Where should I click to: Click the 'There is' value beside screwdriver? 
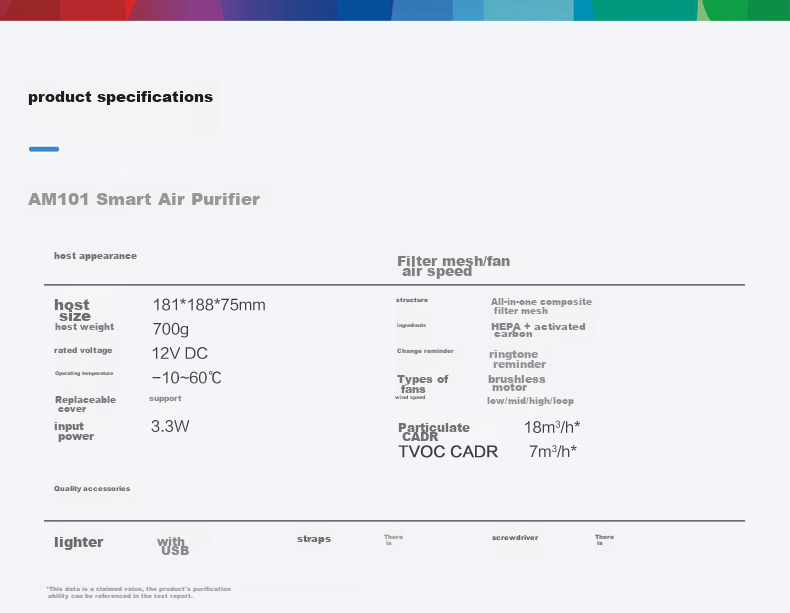(x=604, y=540)
